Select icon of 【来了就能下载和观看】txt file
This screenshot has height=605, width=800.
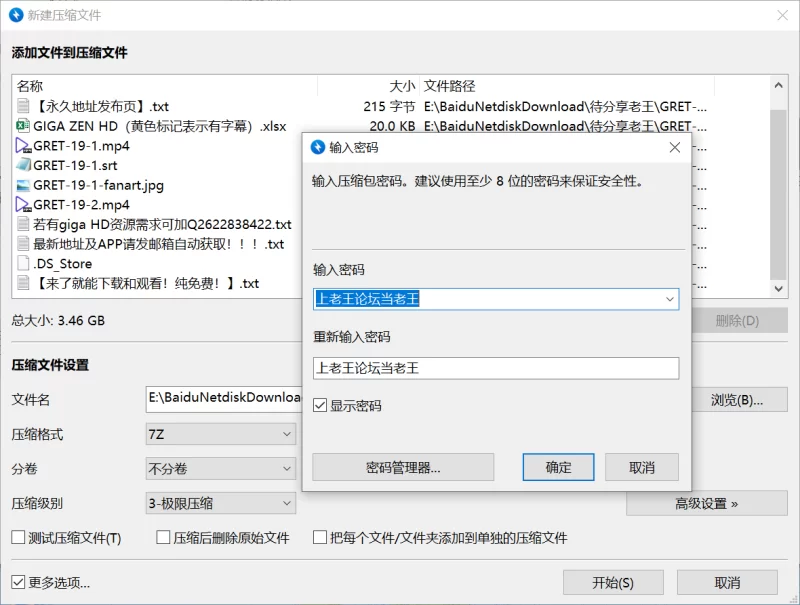[x=23, y=283]
